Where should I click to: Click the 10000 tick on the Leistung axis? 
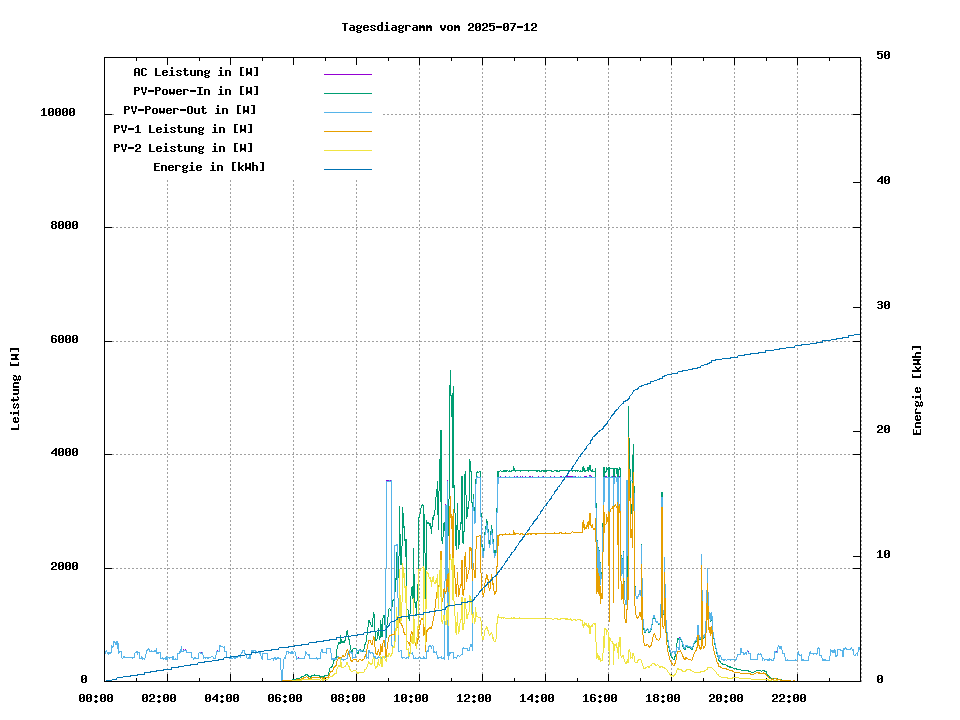58,113
